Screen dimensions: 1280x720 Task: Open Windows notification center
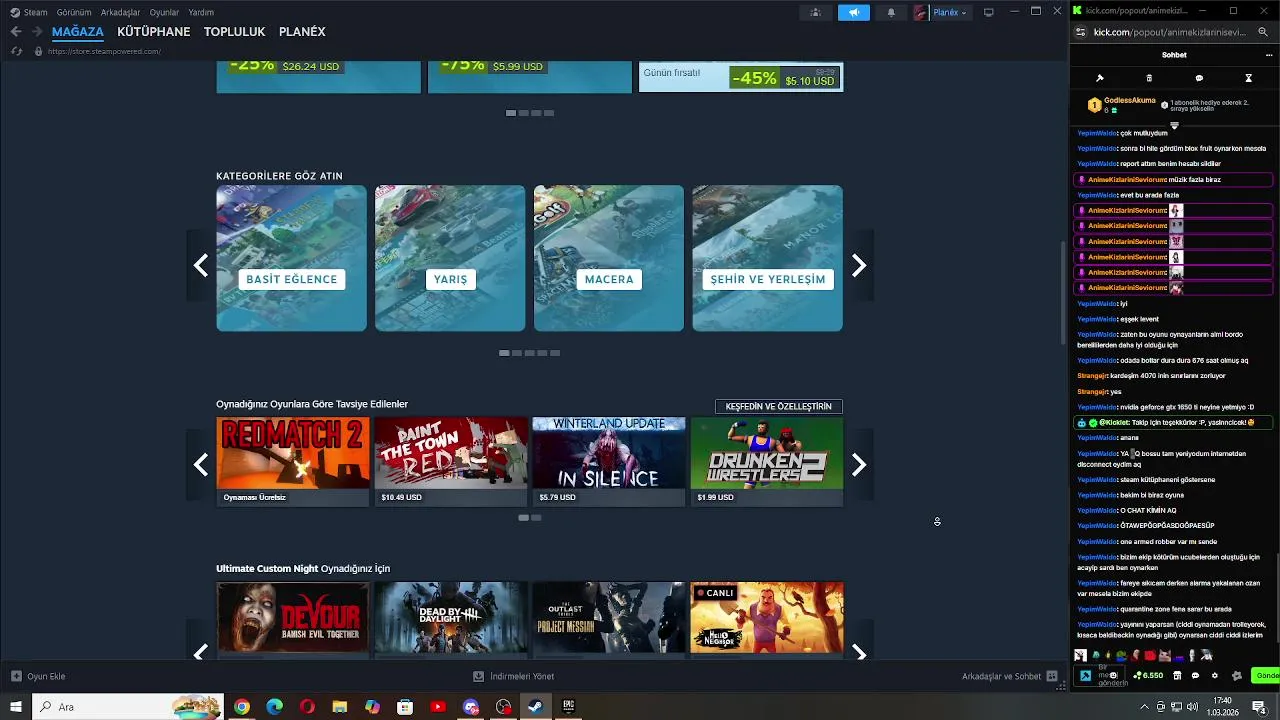(x=1259, y=707)
